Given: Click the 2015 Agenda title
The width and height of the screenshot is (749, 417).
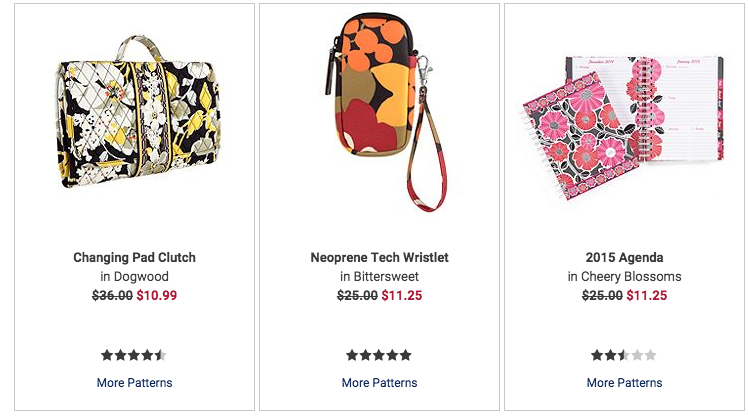Looking at the screenshot, I should pos(624,257).
